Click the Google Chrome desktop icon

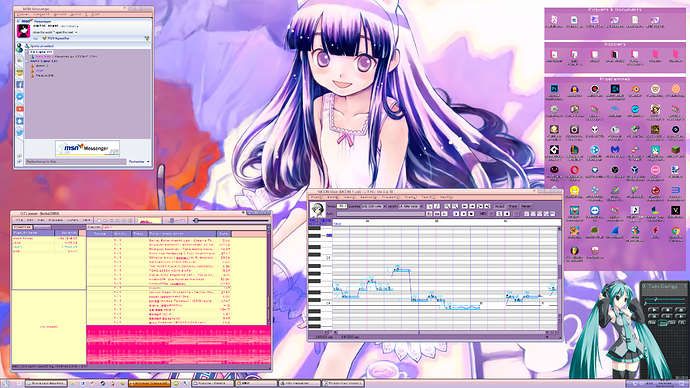675,231
